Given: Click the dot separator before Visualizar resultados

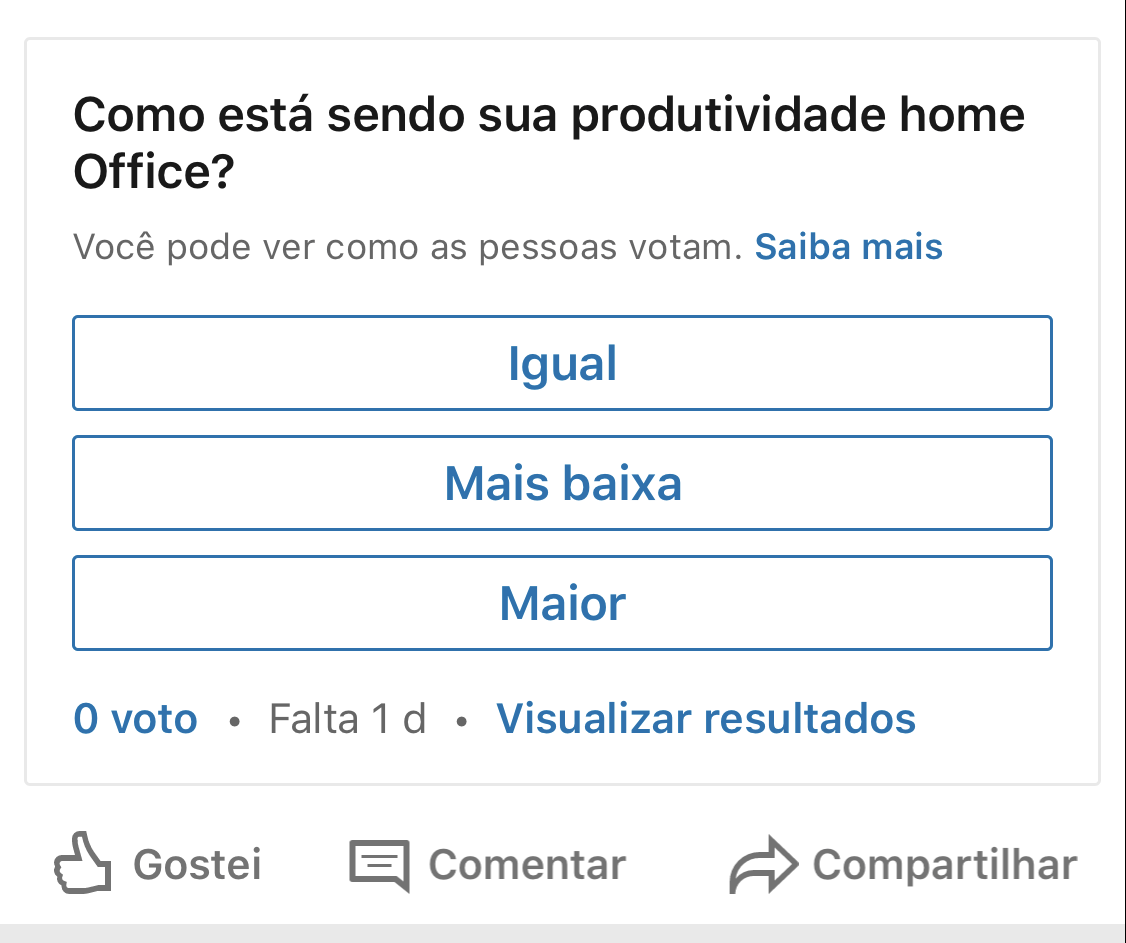Looking at the screenshot, I should [x=462, y=720].
